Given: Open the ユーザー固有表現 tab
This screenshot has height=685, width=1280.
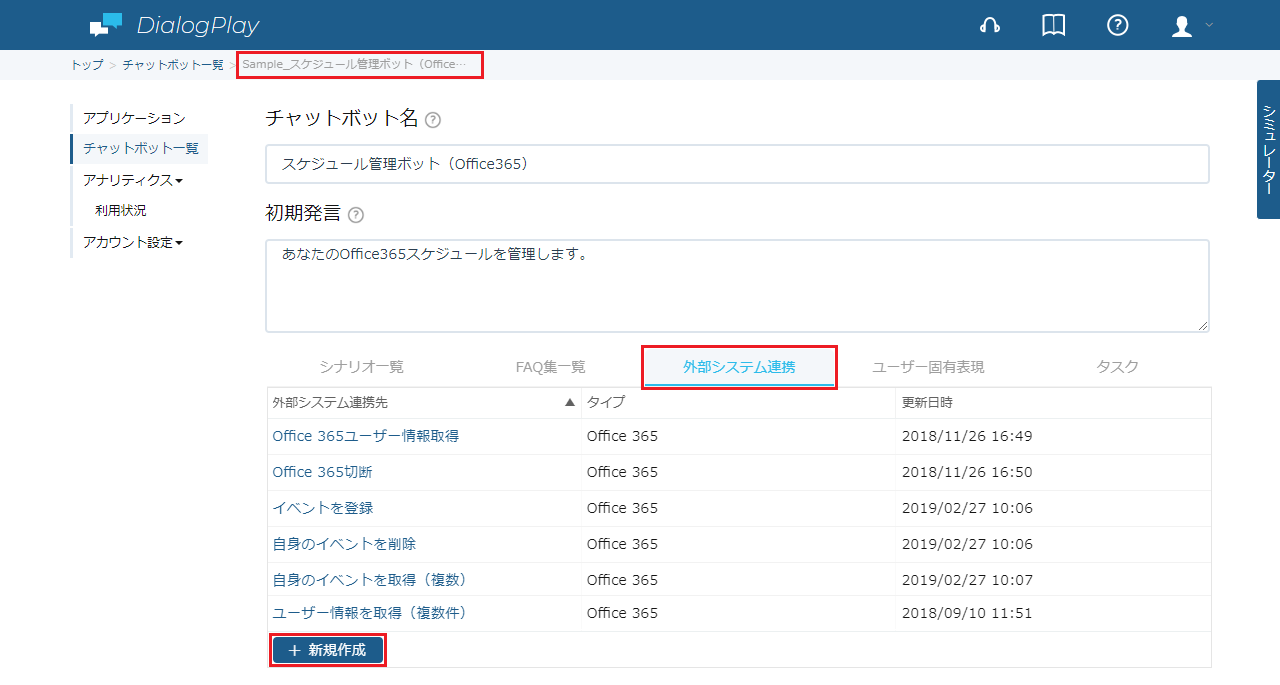Looking at the screenshot, I should [x=928, y=367].
